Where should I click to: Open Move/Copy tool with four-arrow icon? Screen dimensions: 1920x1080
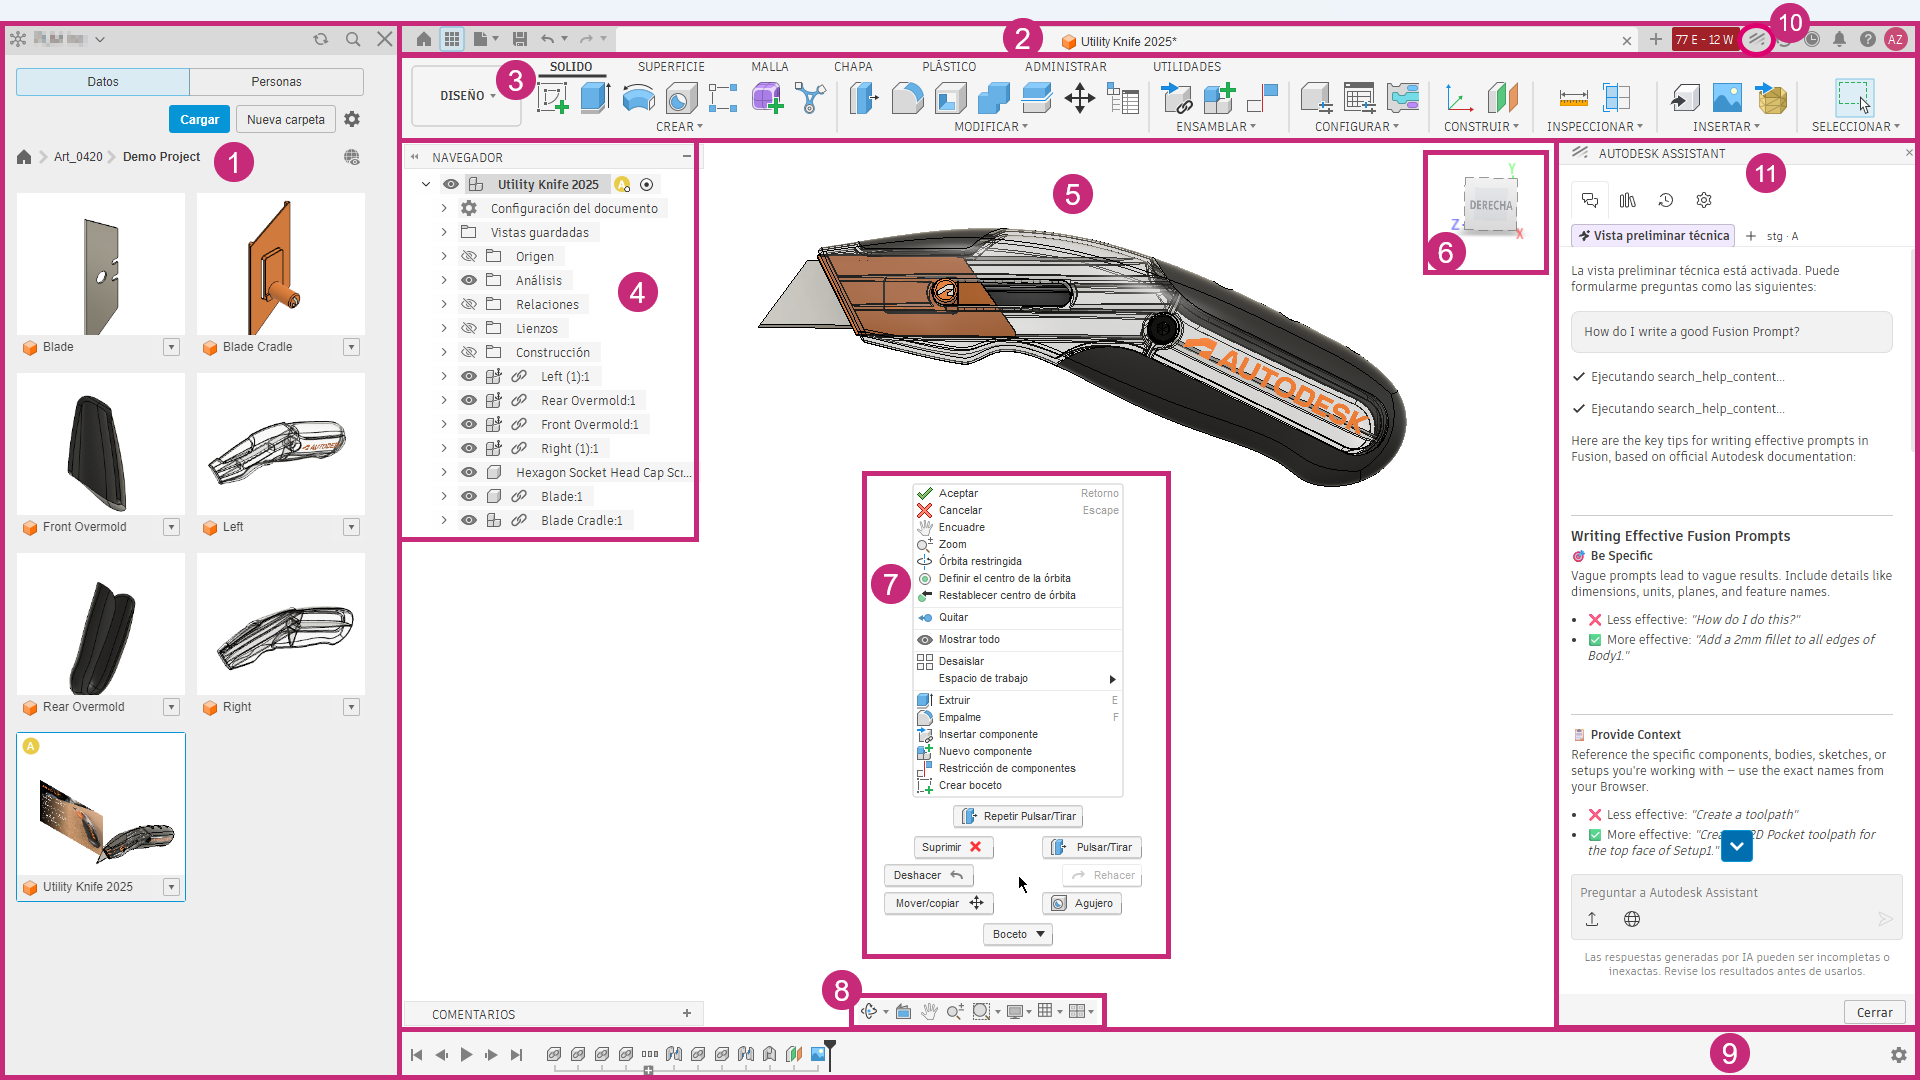1080,98
